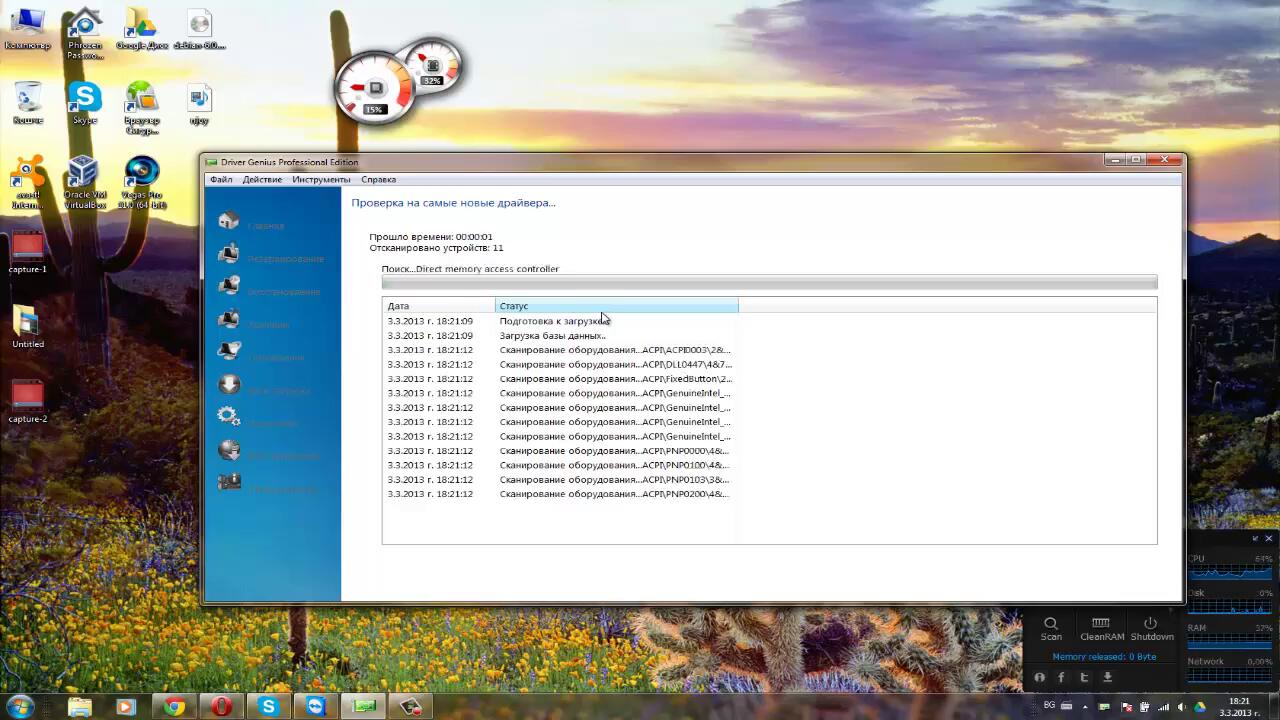Click the globe icon in sidebar
The image size is (1280, 720).
coord(229,450)
